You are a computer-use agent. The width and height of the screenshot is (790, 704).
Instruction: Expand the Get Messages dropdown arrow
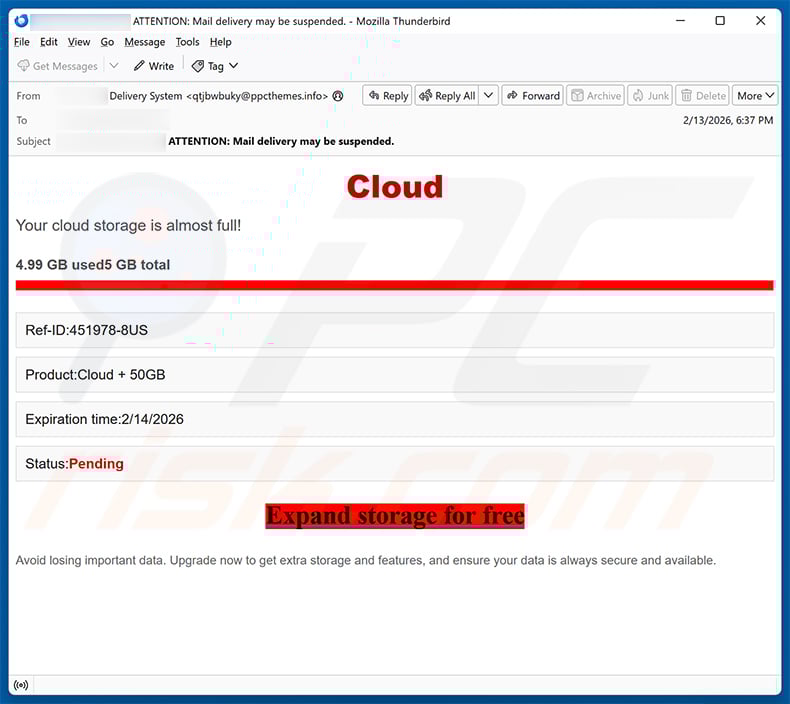pyautogui.click(x=114, y=66)
